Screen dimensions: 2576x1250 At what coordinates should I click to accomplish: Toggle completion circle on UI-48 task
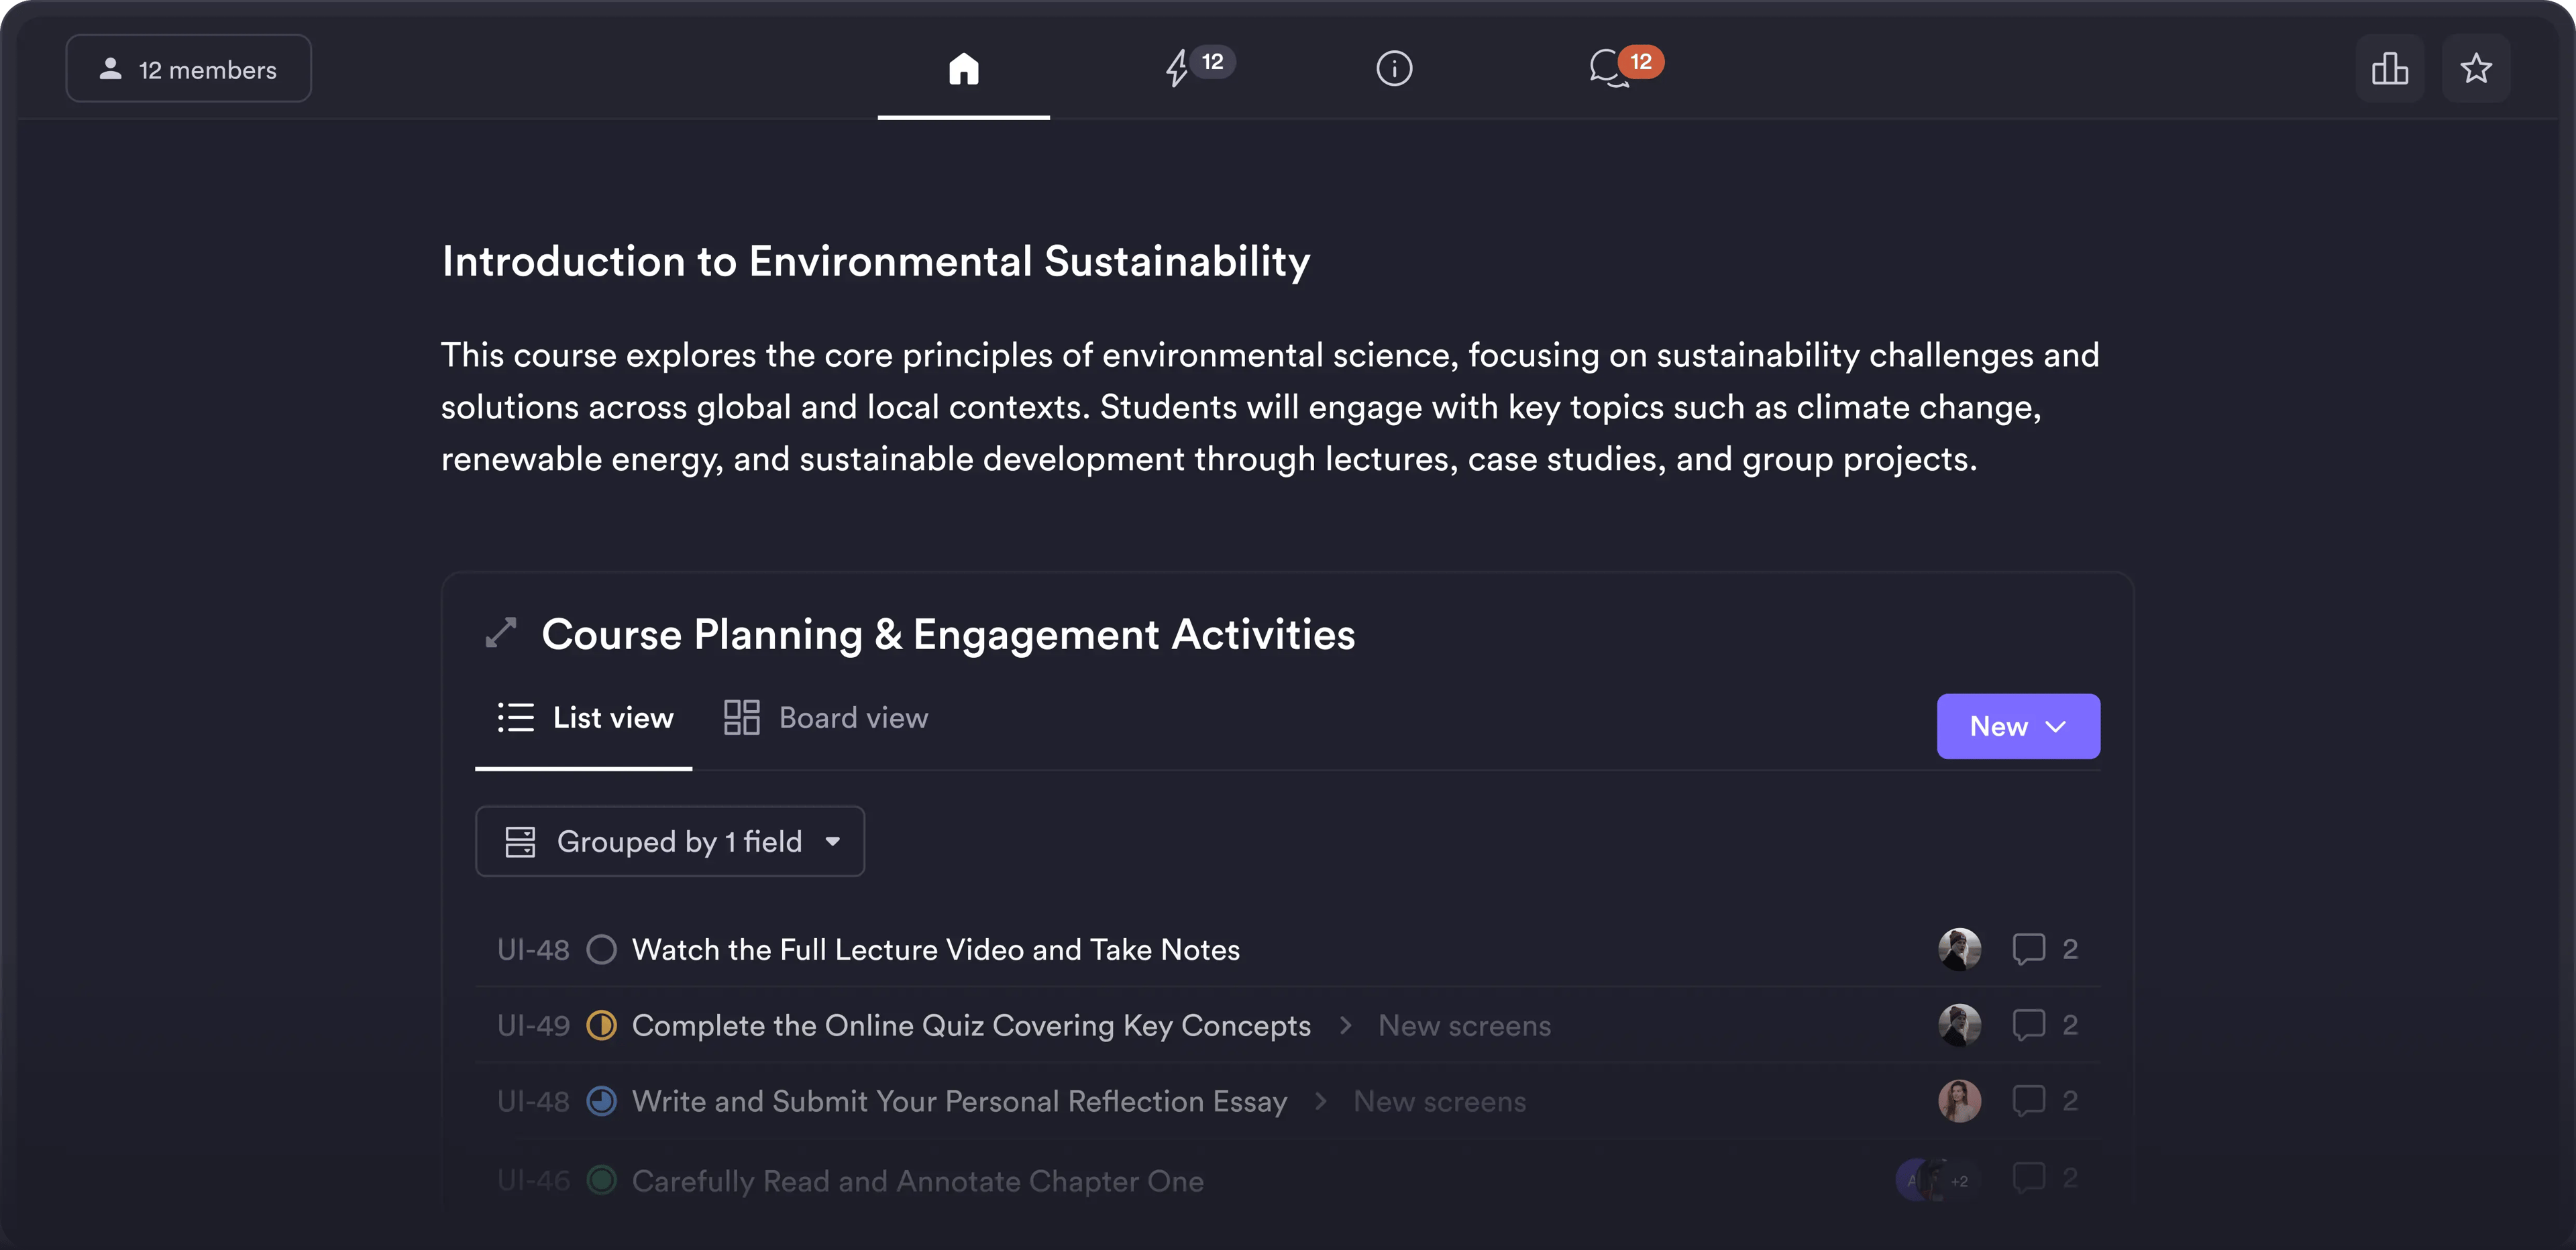[x=602, y=949]
